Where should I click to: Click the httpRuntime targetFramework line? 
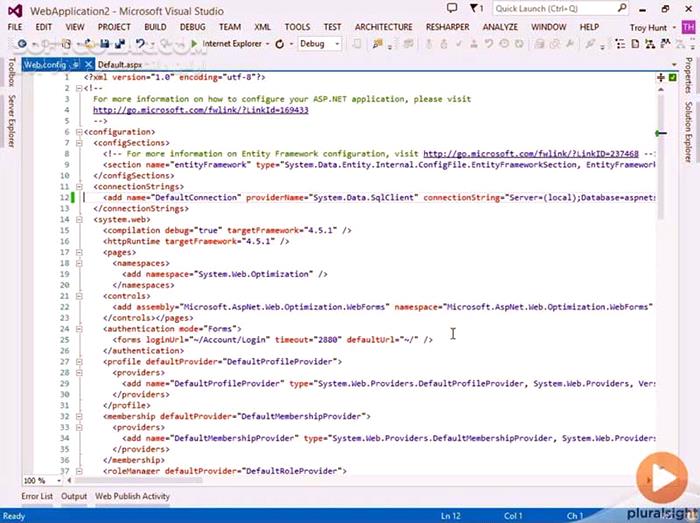pos(196,241)
